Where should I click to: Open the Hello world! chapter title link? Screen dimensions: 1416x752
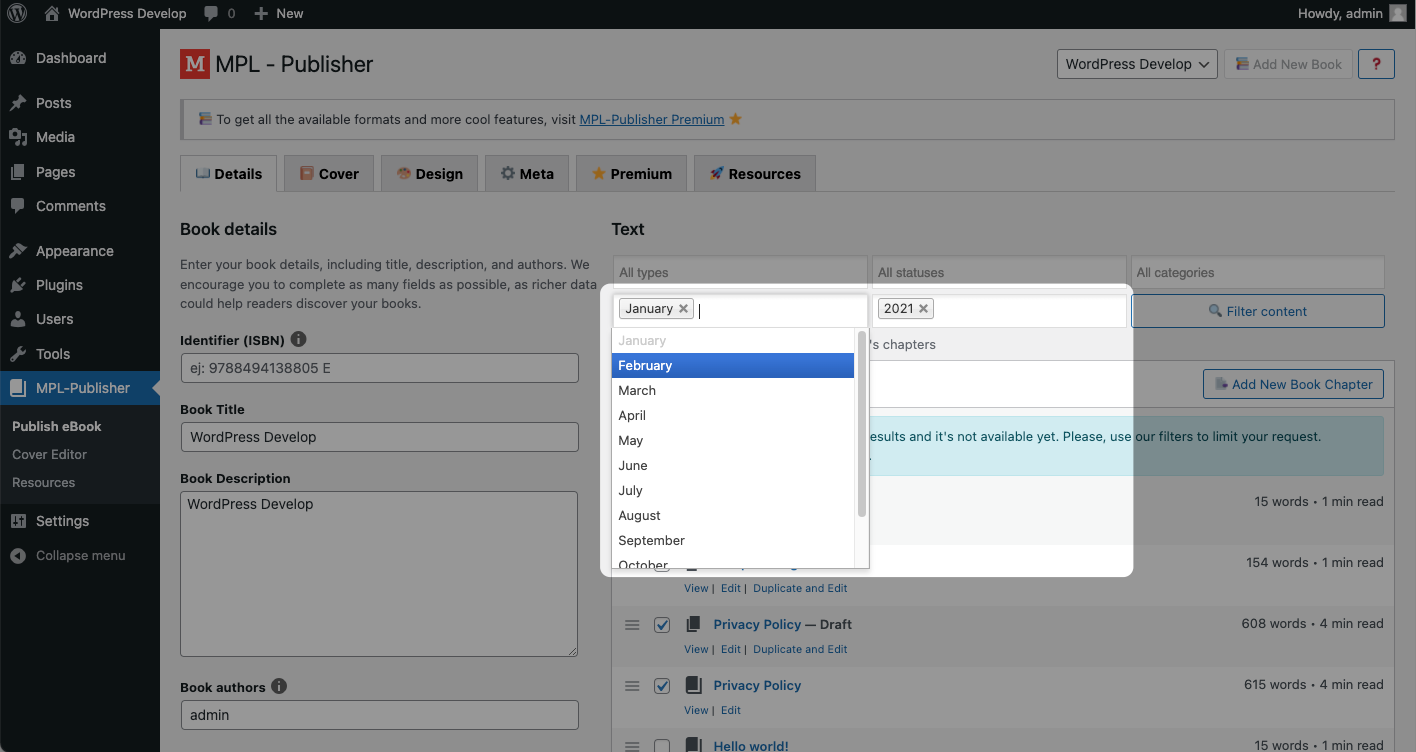click(751, 746)
